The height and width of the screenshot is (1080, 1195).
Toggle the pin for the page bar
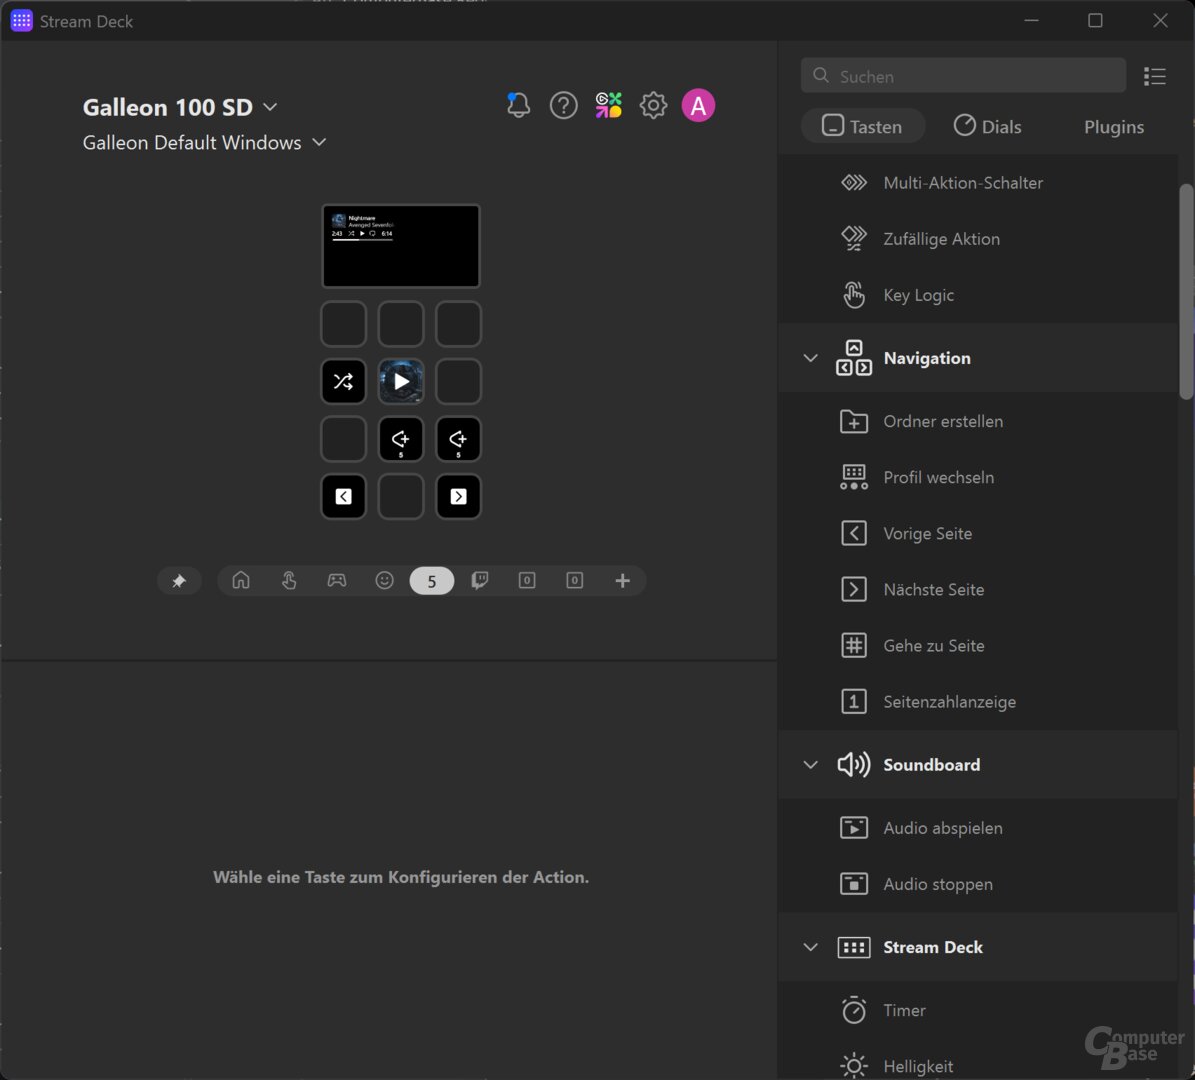[x=179, y=580]
